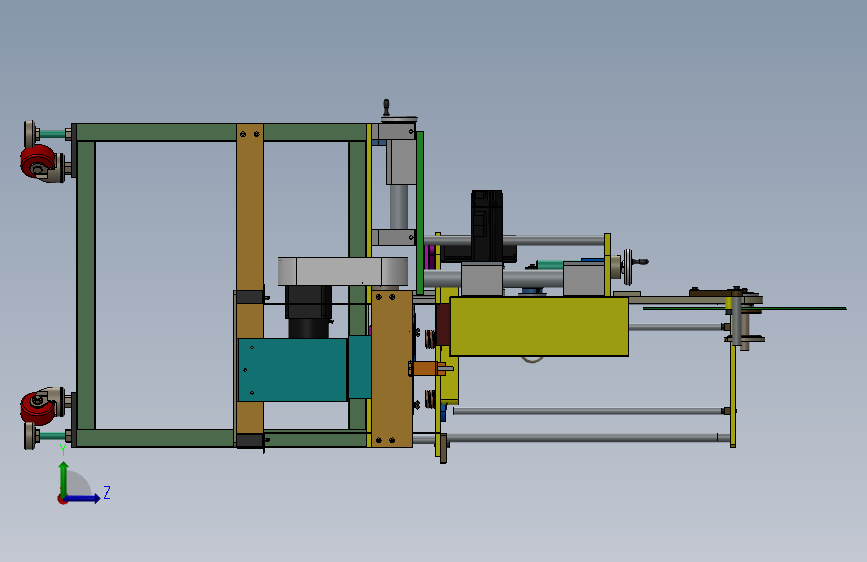The height and width of the screenshot is (562, 867).
Task: Select the leftmost vertical green frame beam
Action: coord(86,285)
